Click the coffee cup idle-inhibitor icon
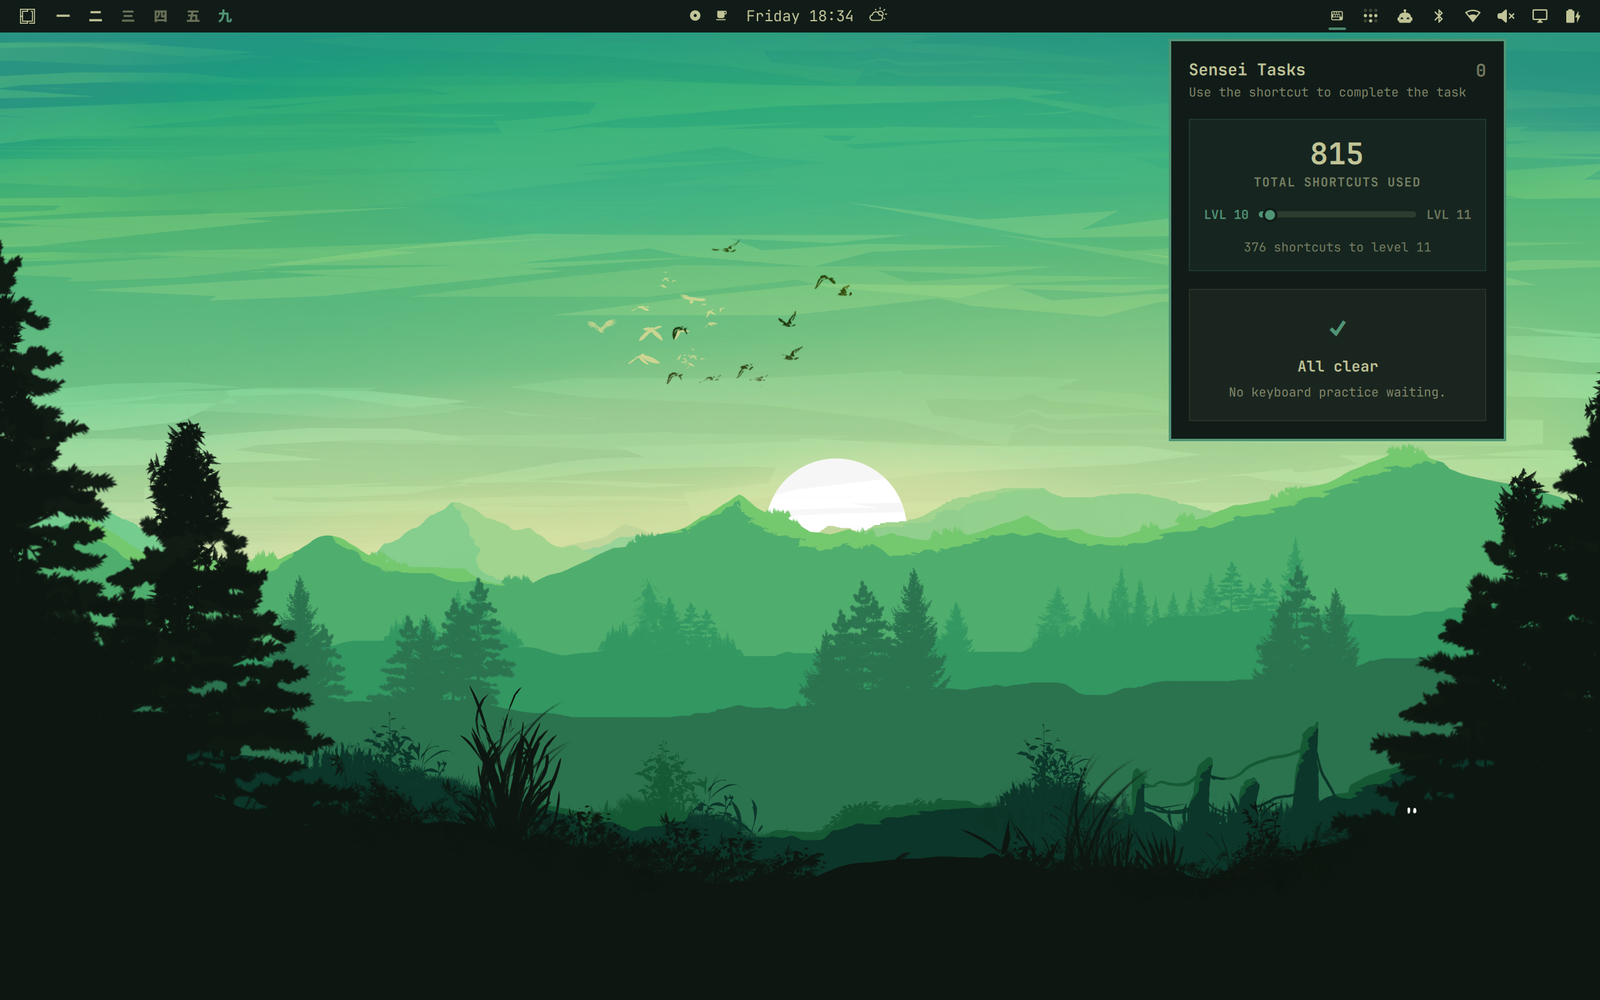Screen dimensions: 1600x1000 pyautogui.click(x=721, y=16)
